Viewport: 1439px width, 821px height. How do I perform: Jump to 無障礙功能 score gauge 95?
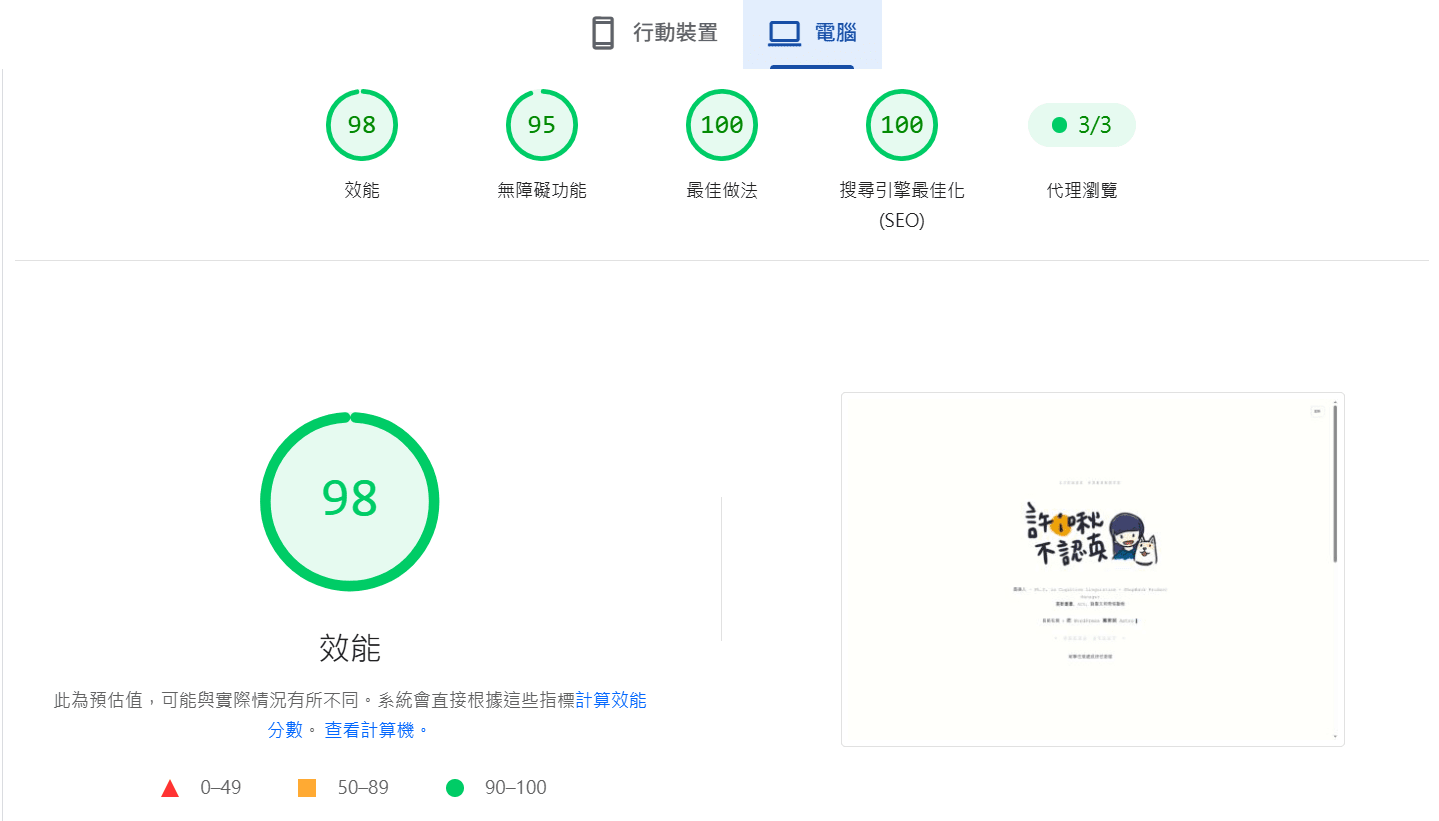542,125
